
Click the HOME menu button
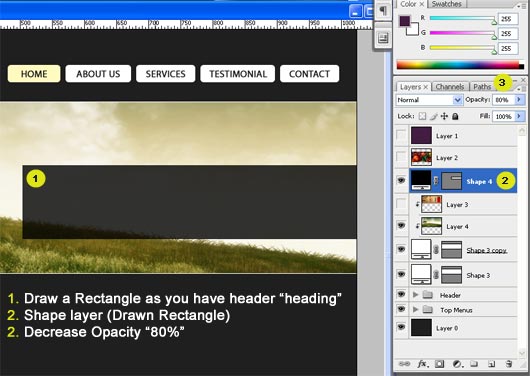coord(34,74)
